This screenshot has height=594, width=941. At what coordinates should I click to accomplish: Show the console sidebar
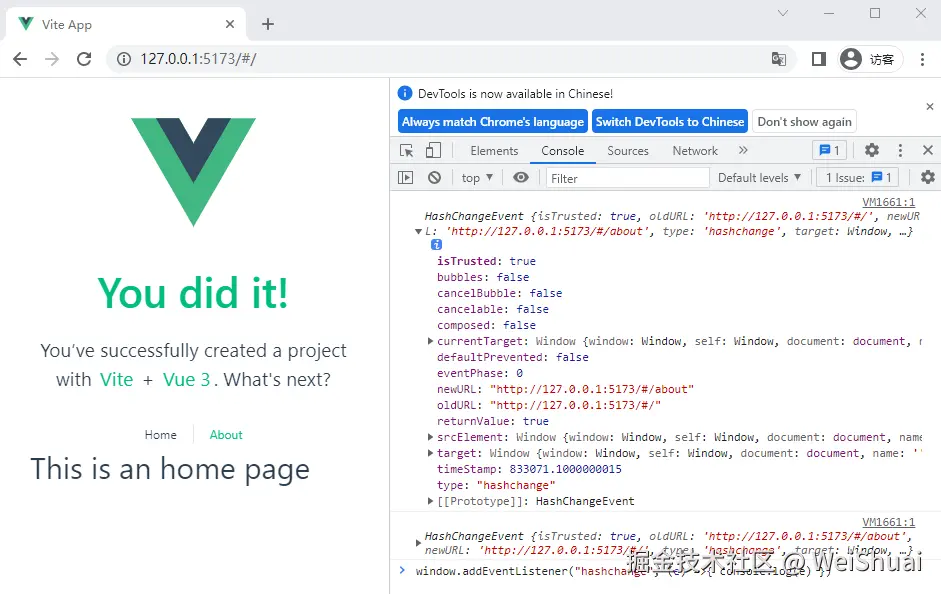(406, 178)
